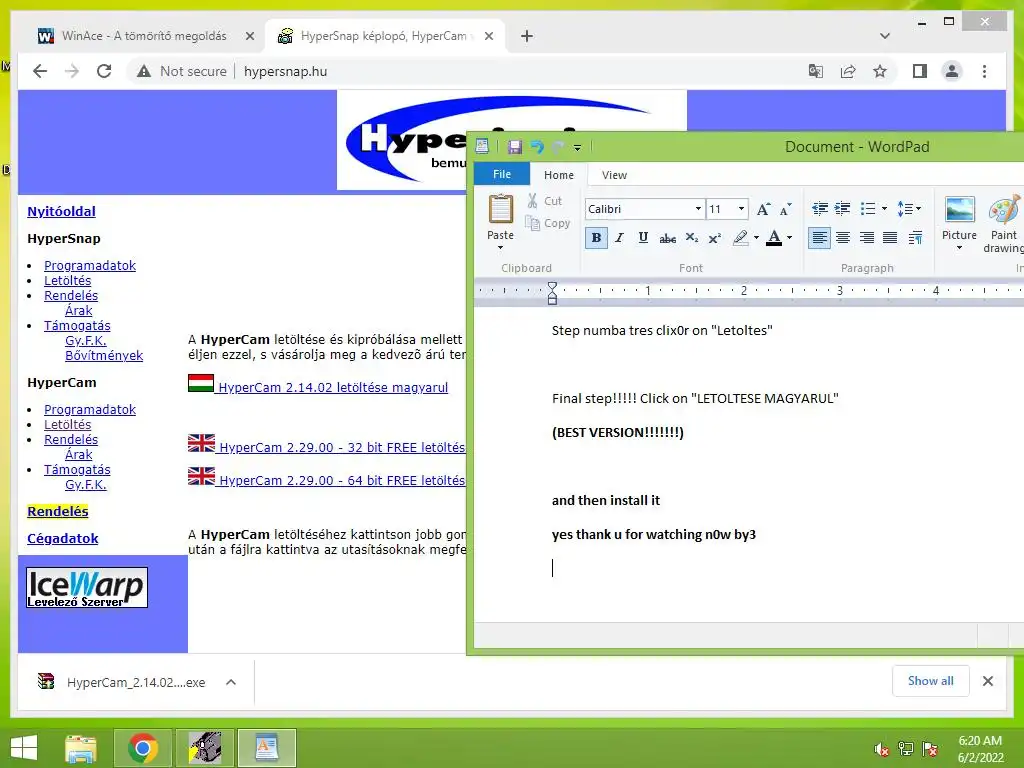Toggle Subscript formatting in WordPad

click(692, 238)
